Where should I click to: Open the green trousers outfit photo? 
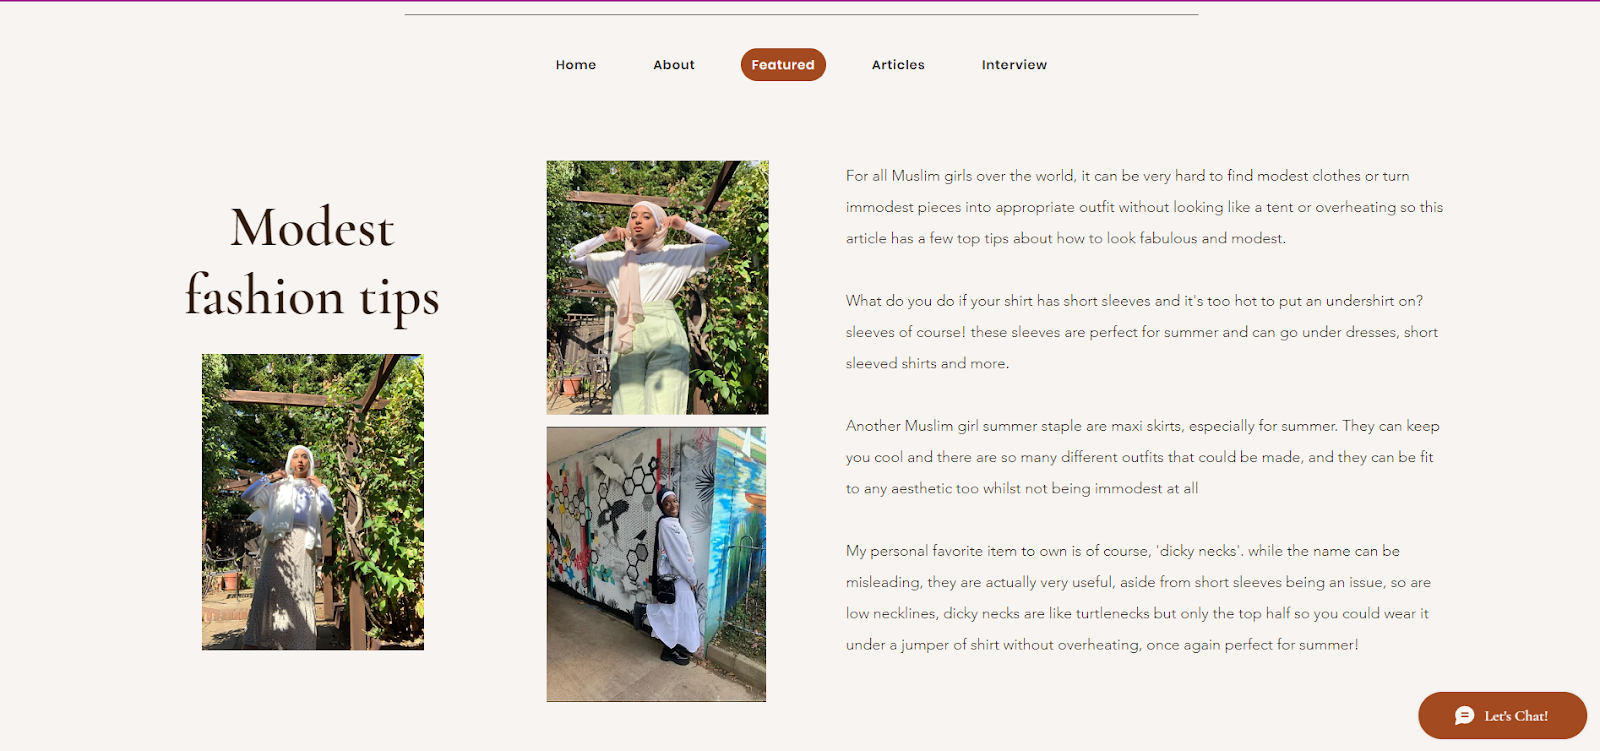[x=657, y=288]
